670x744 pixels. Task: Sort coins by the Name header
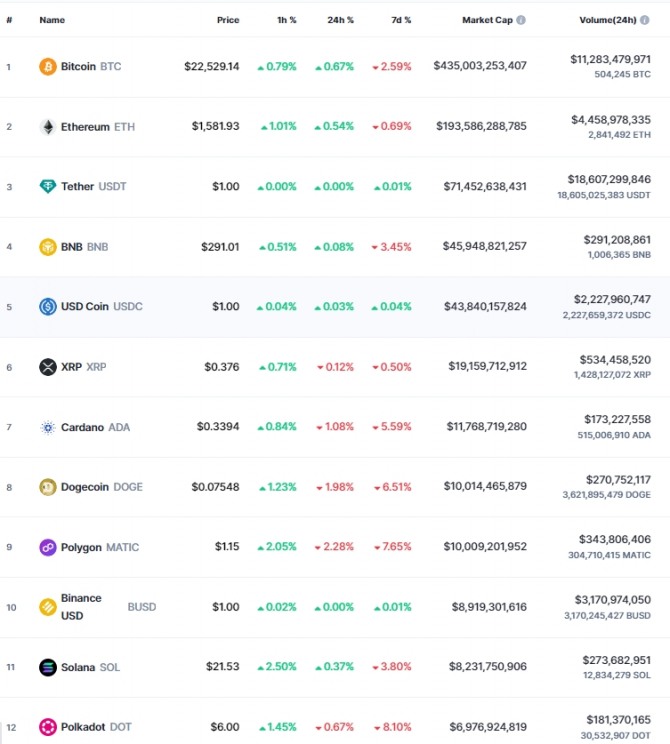point(52,20)
